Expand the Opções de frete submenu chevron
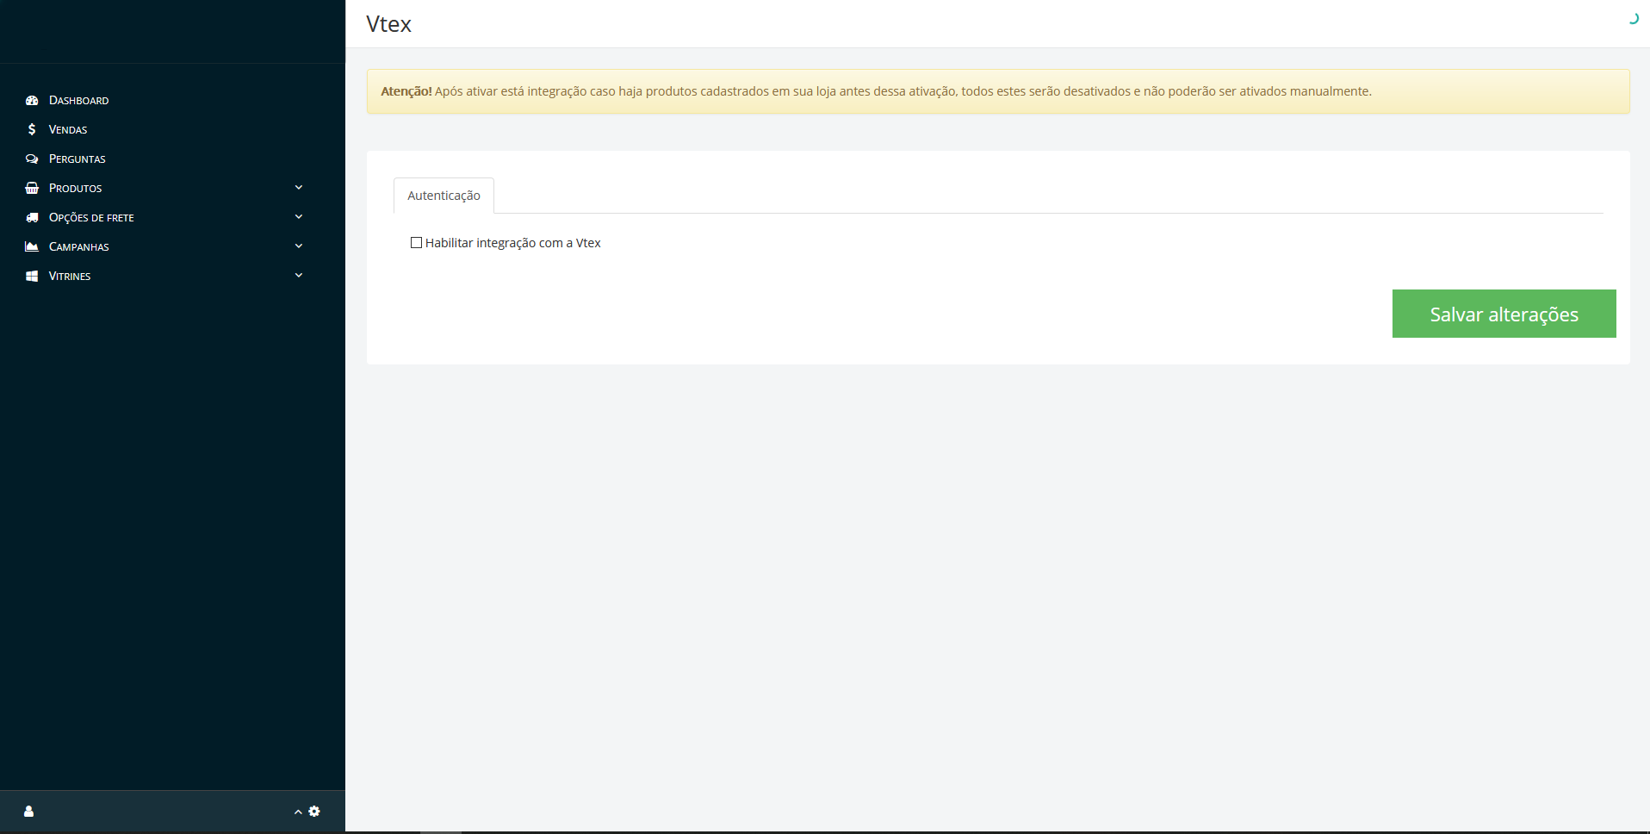The height and width of the screenshot is (834, 1650). (299, 216)
